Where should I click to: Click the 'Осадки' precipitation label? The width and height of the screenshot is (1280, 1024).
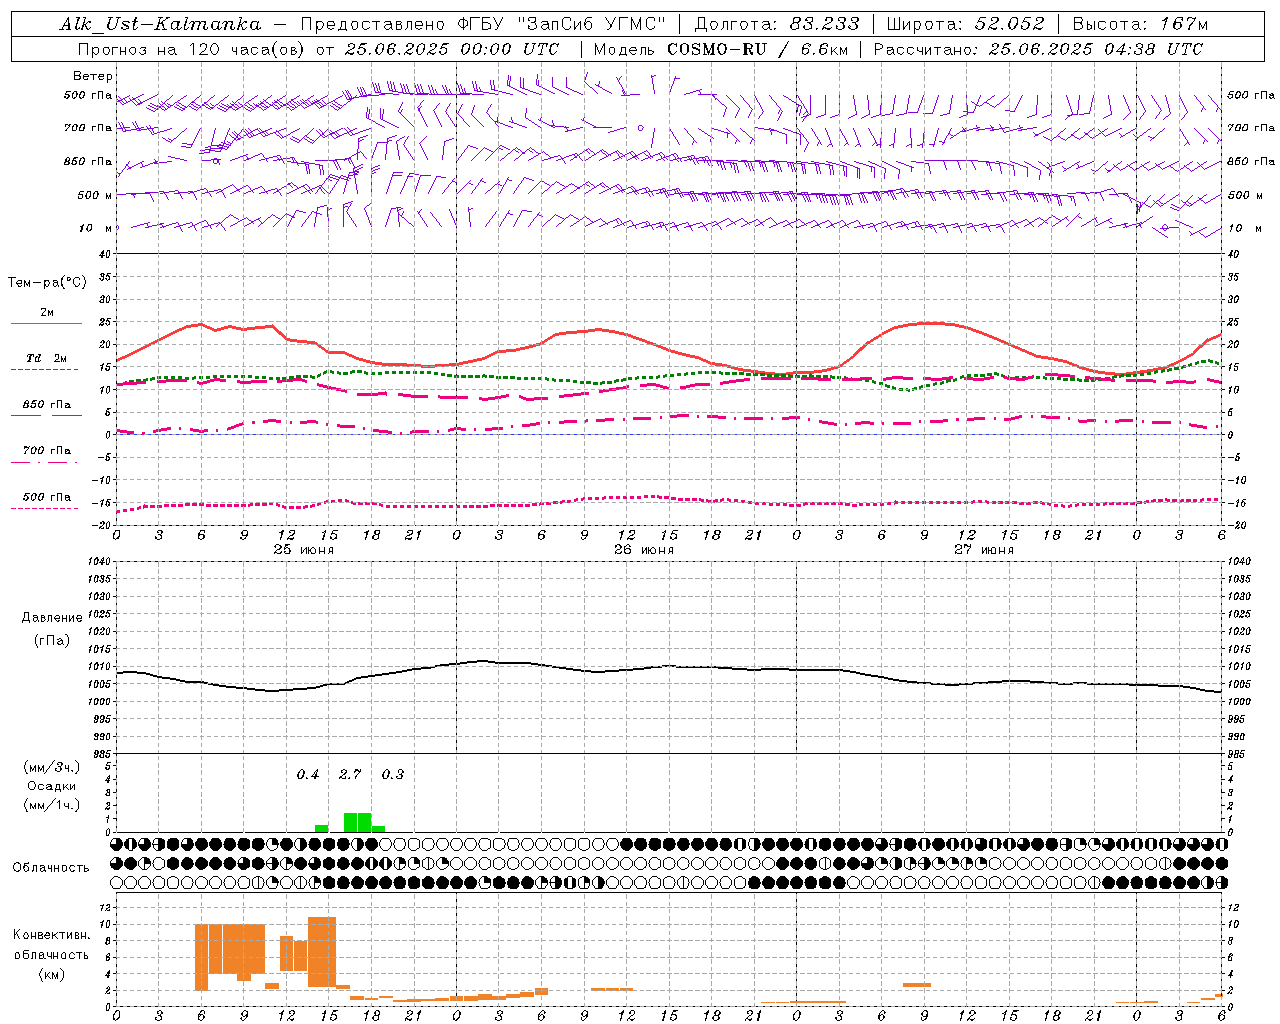tap(52, 786)
